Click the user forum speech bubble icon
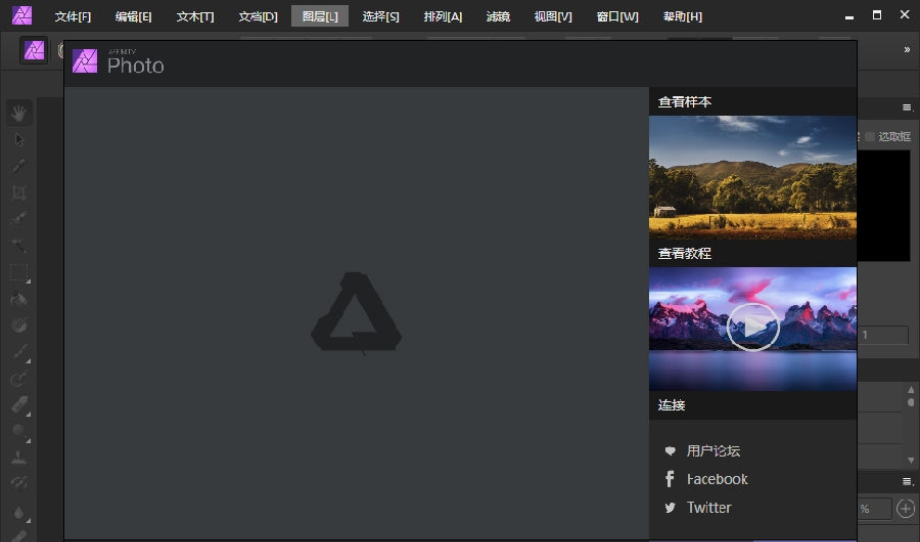 coord(669,450)
